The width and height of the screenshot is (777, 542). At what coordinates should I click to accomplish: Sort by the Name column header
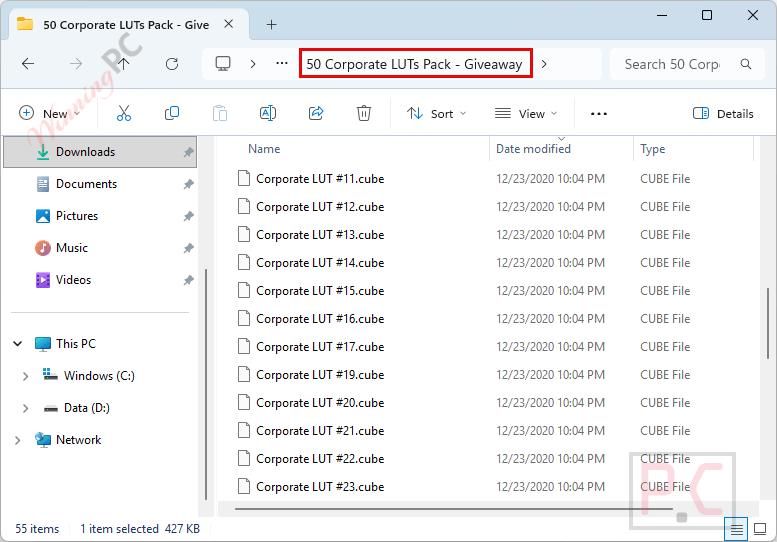coord(264,149)
